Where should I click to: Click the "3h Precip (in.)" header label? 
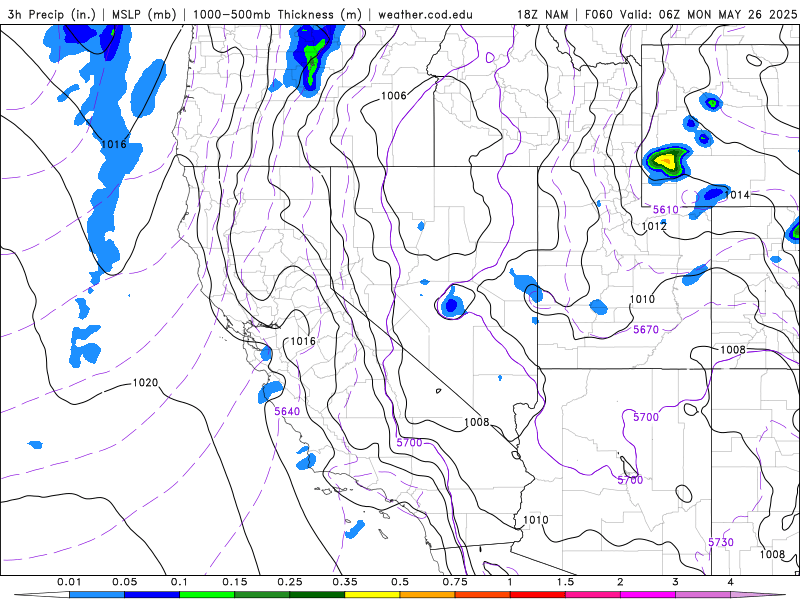click(52, 14)
